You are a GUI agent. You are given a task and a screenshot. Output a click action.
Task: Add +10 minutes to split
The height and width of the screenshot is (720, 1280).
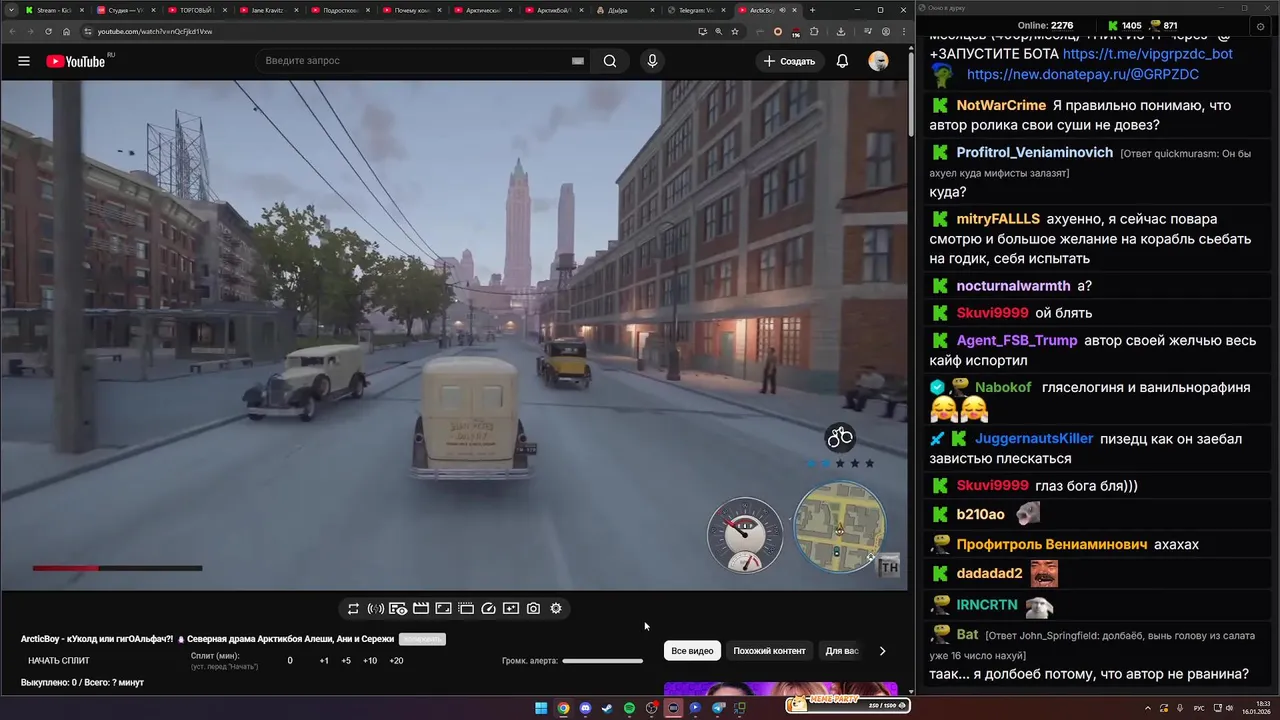click(370, 661)
